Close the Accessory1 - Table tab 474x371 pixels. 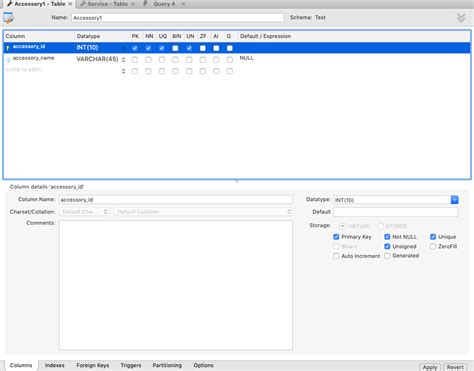click(x=70, y=4)
